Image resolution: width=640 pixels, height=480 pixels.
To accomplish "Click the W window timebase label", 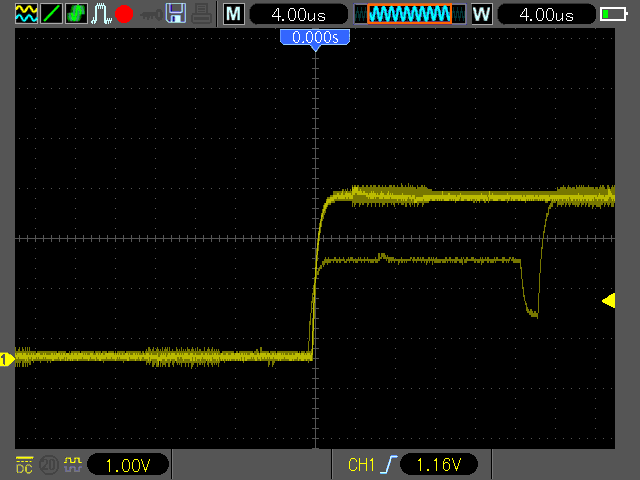I will point(482,14).
